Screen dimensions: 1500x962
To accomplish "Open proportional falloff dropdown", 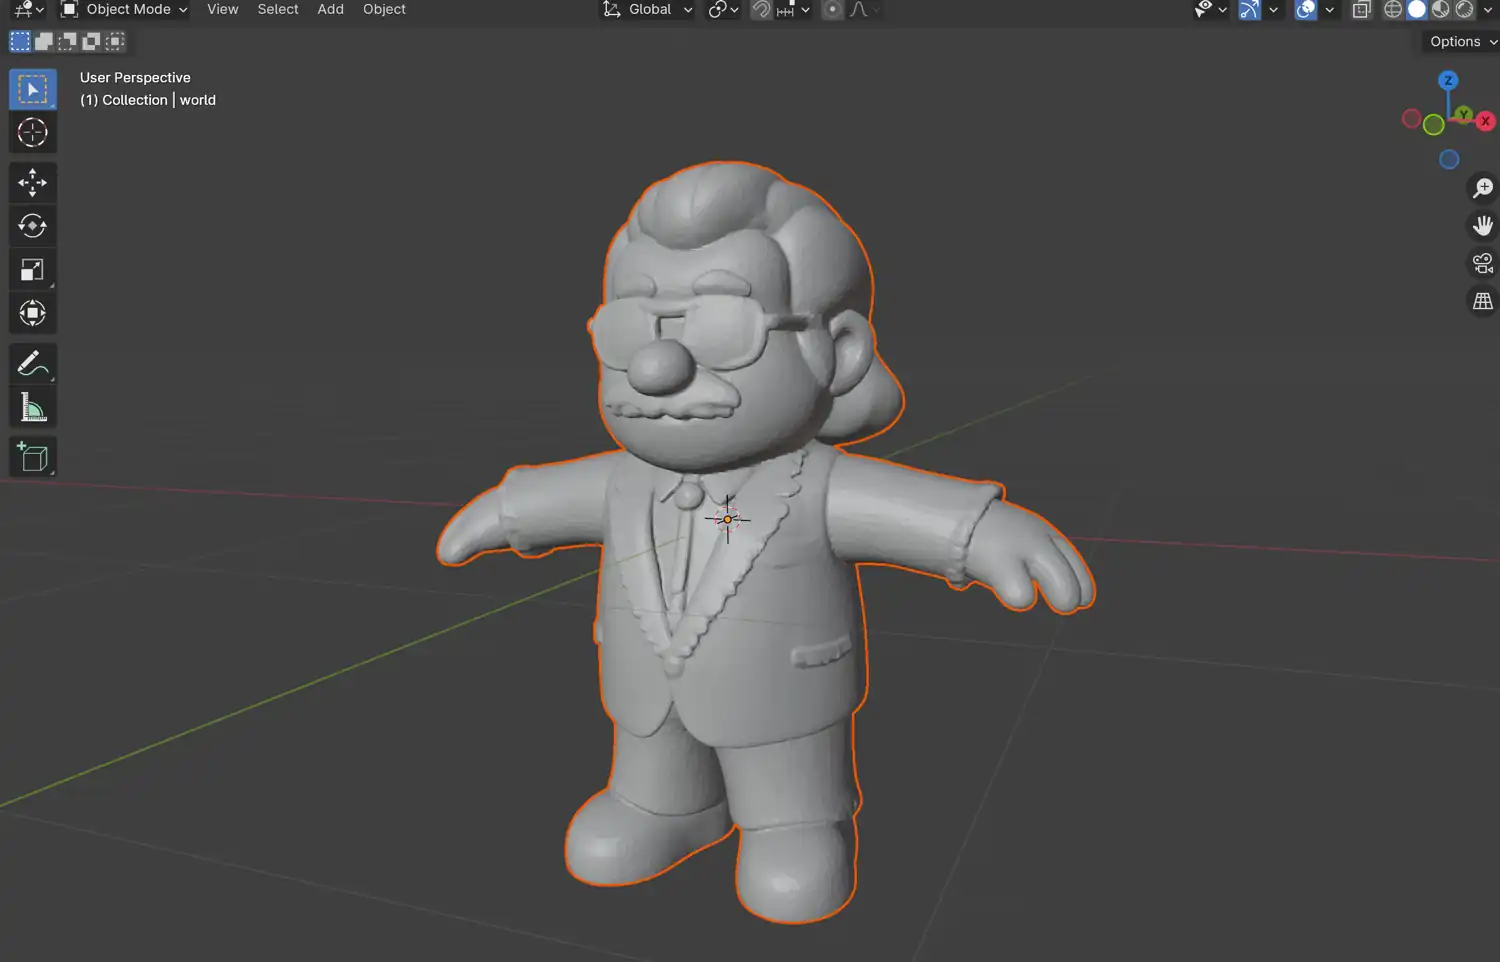I will click(864, 10).
